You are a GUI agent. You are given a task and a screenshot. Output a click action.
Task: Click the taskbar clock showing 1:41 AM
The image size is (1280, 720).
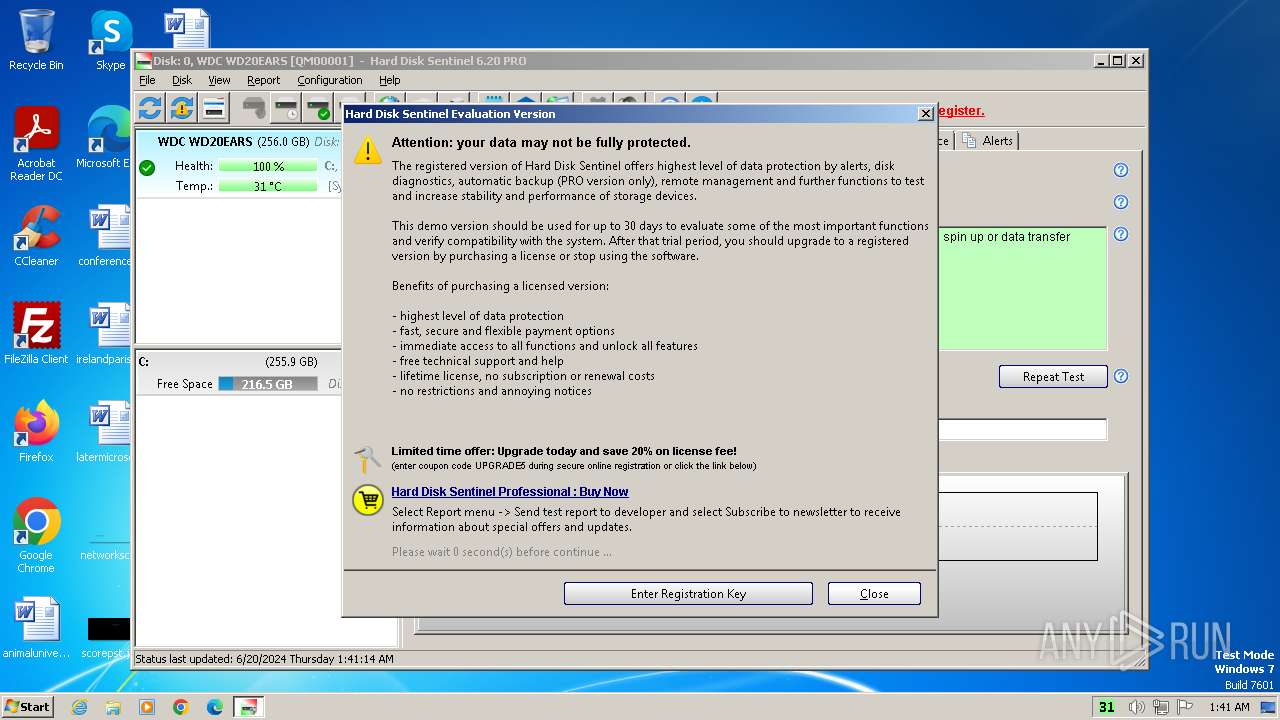[1229, 707]
